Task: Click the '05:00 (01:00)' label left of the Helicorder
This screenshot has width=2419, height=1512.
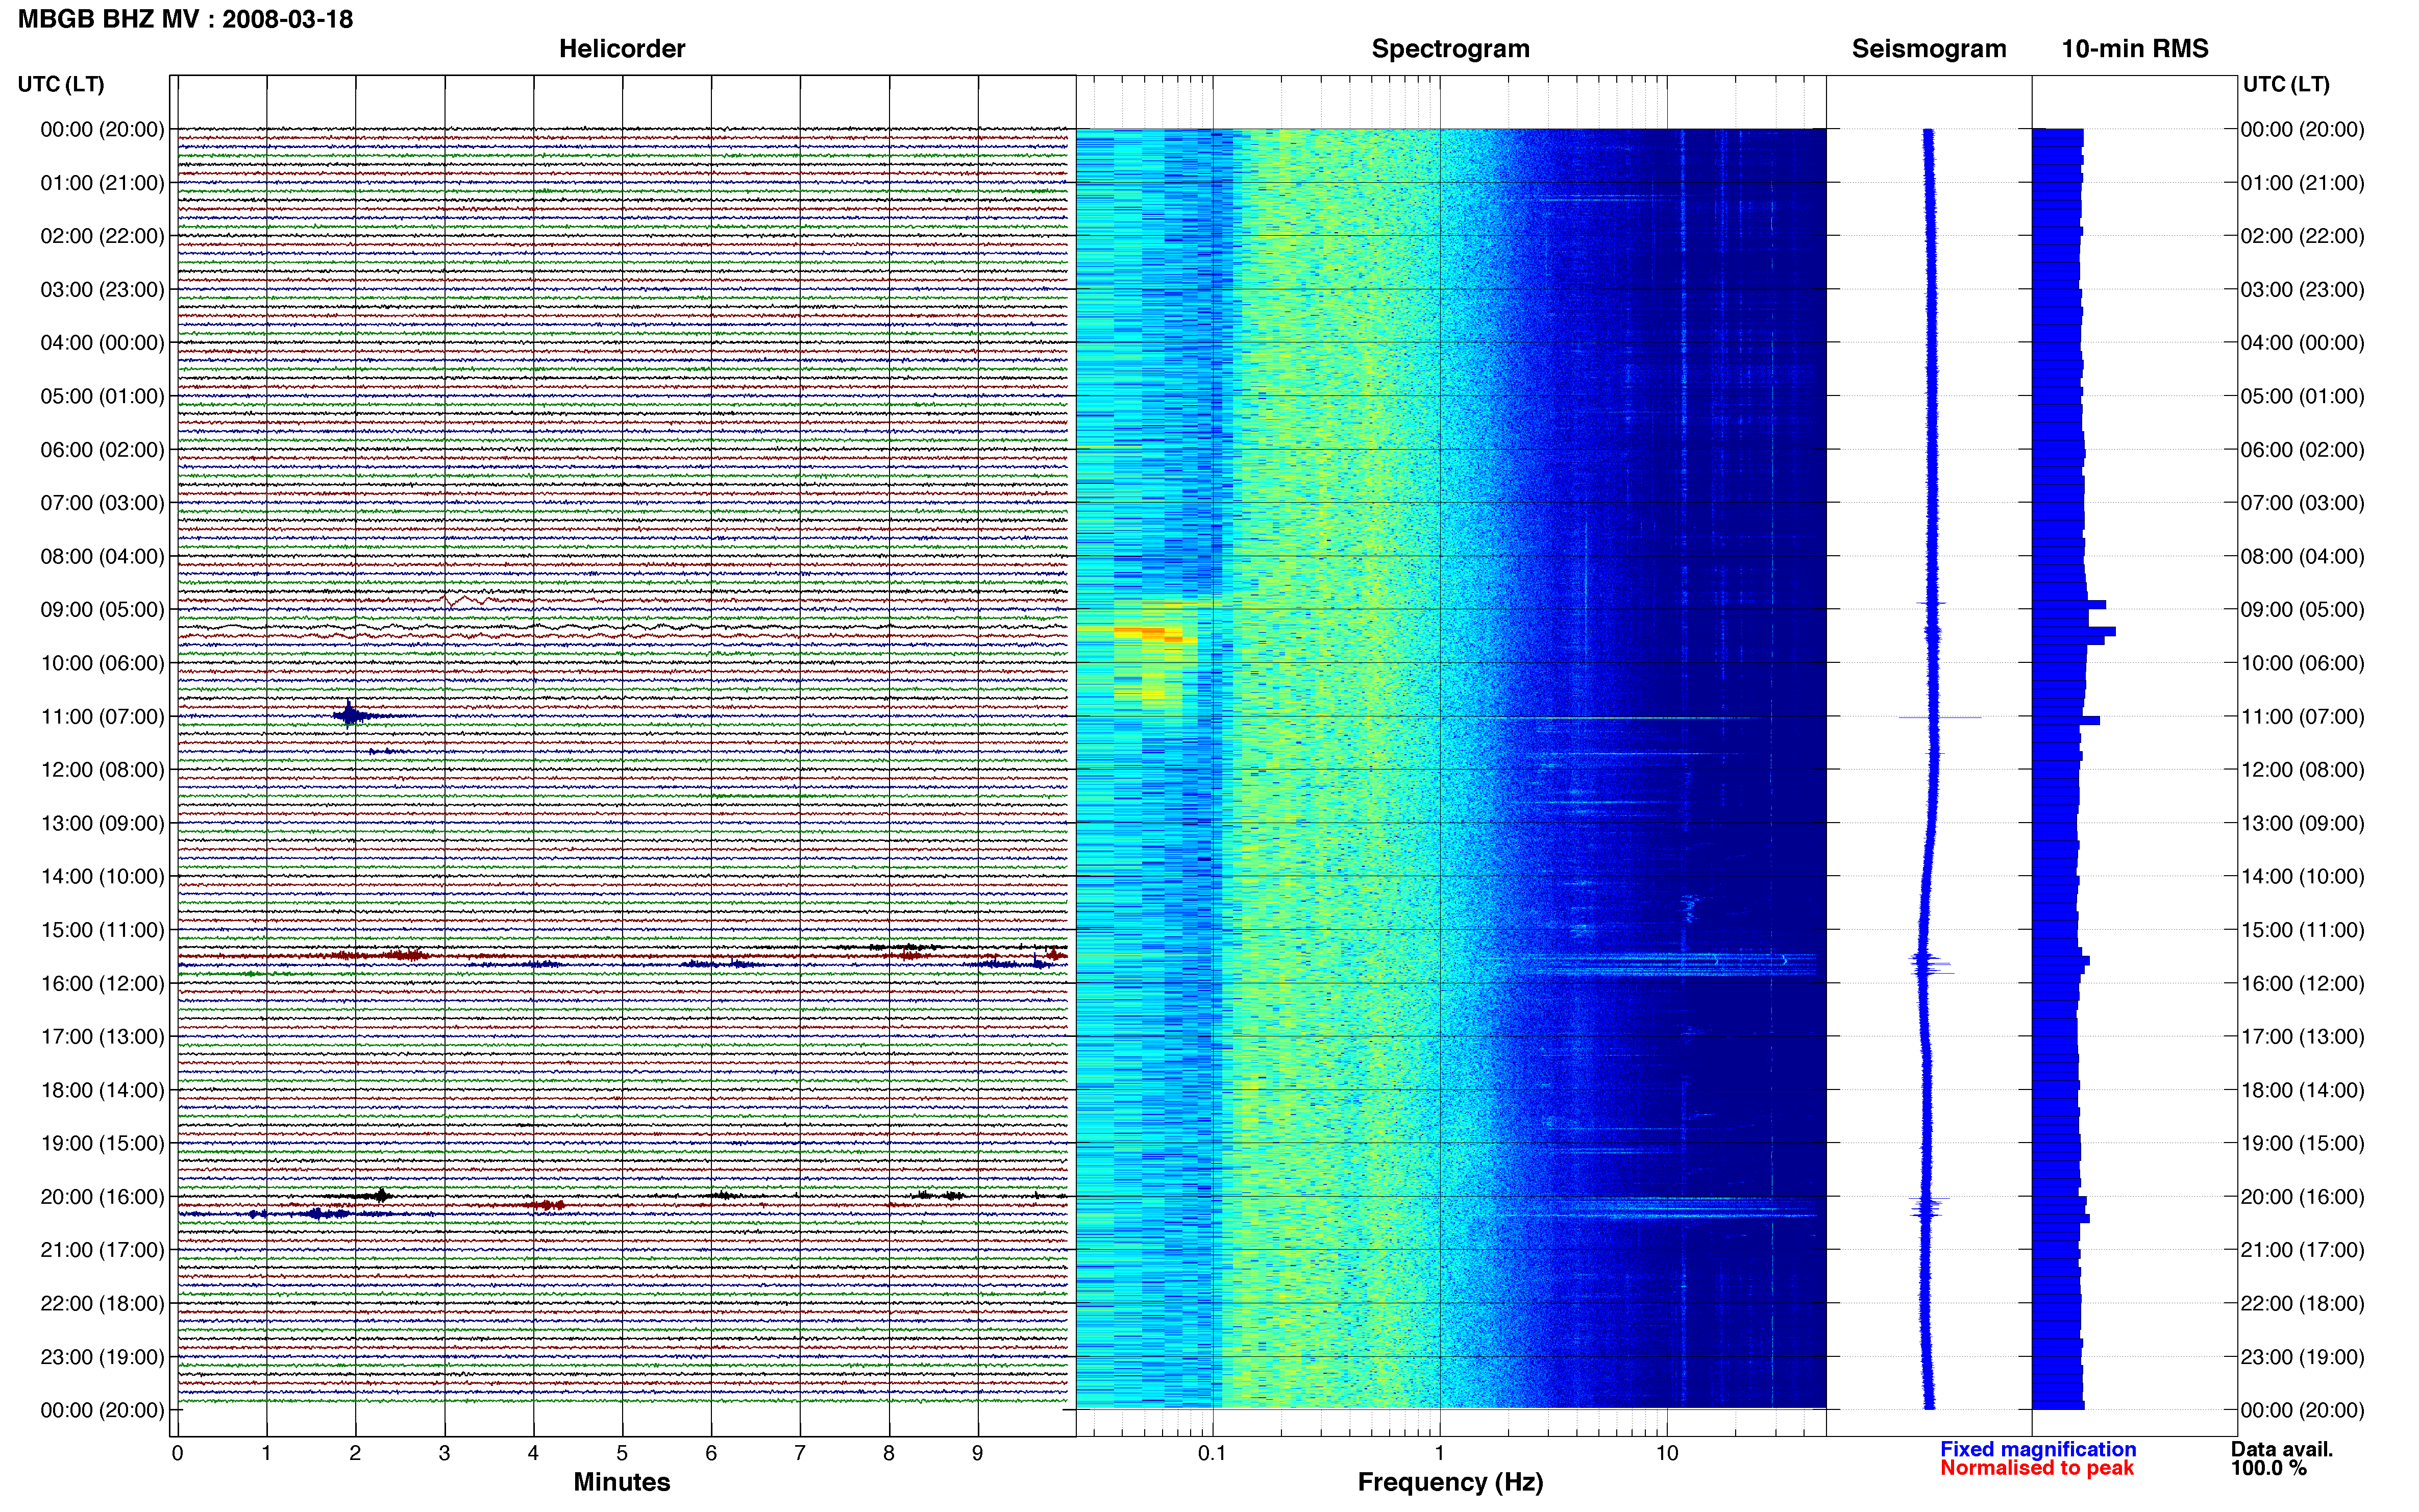Action: click(102, 396)
